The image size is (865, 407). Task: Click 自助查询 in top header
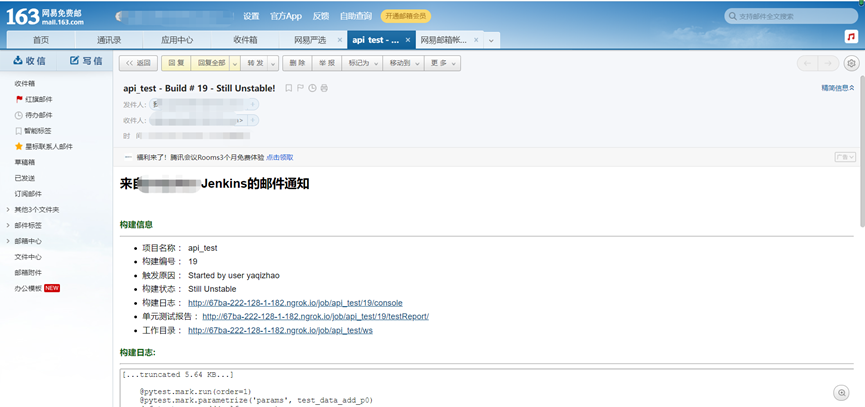tap(356, 17)
